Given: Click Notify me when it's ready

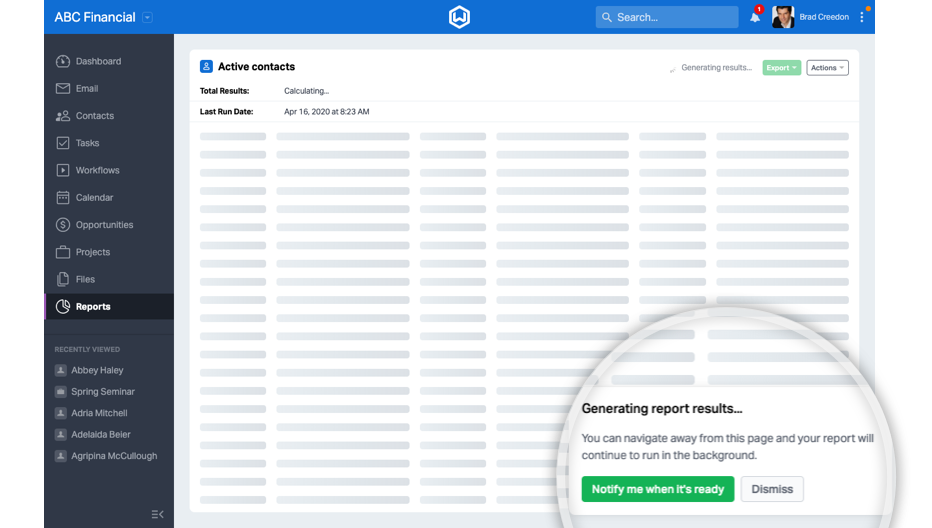Looking at the screenshot, I should pos(657,489).
